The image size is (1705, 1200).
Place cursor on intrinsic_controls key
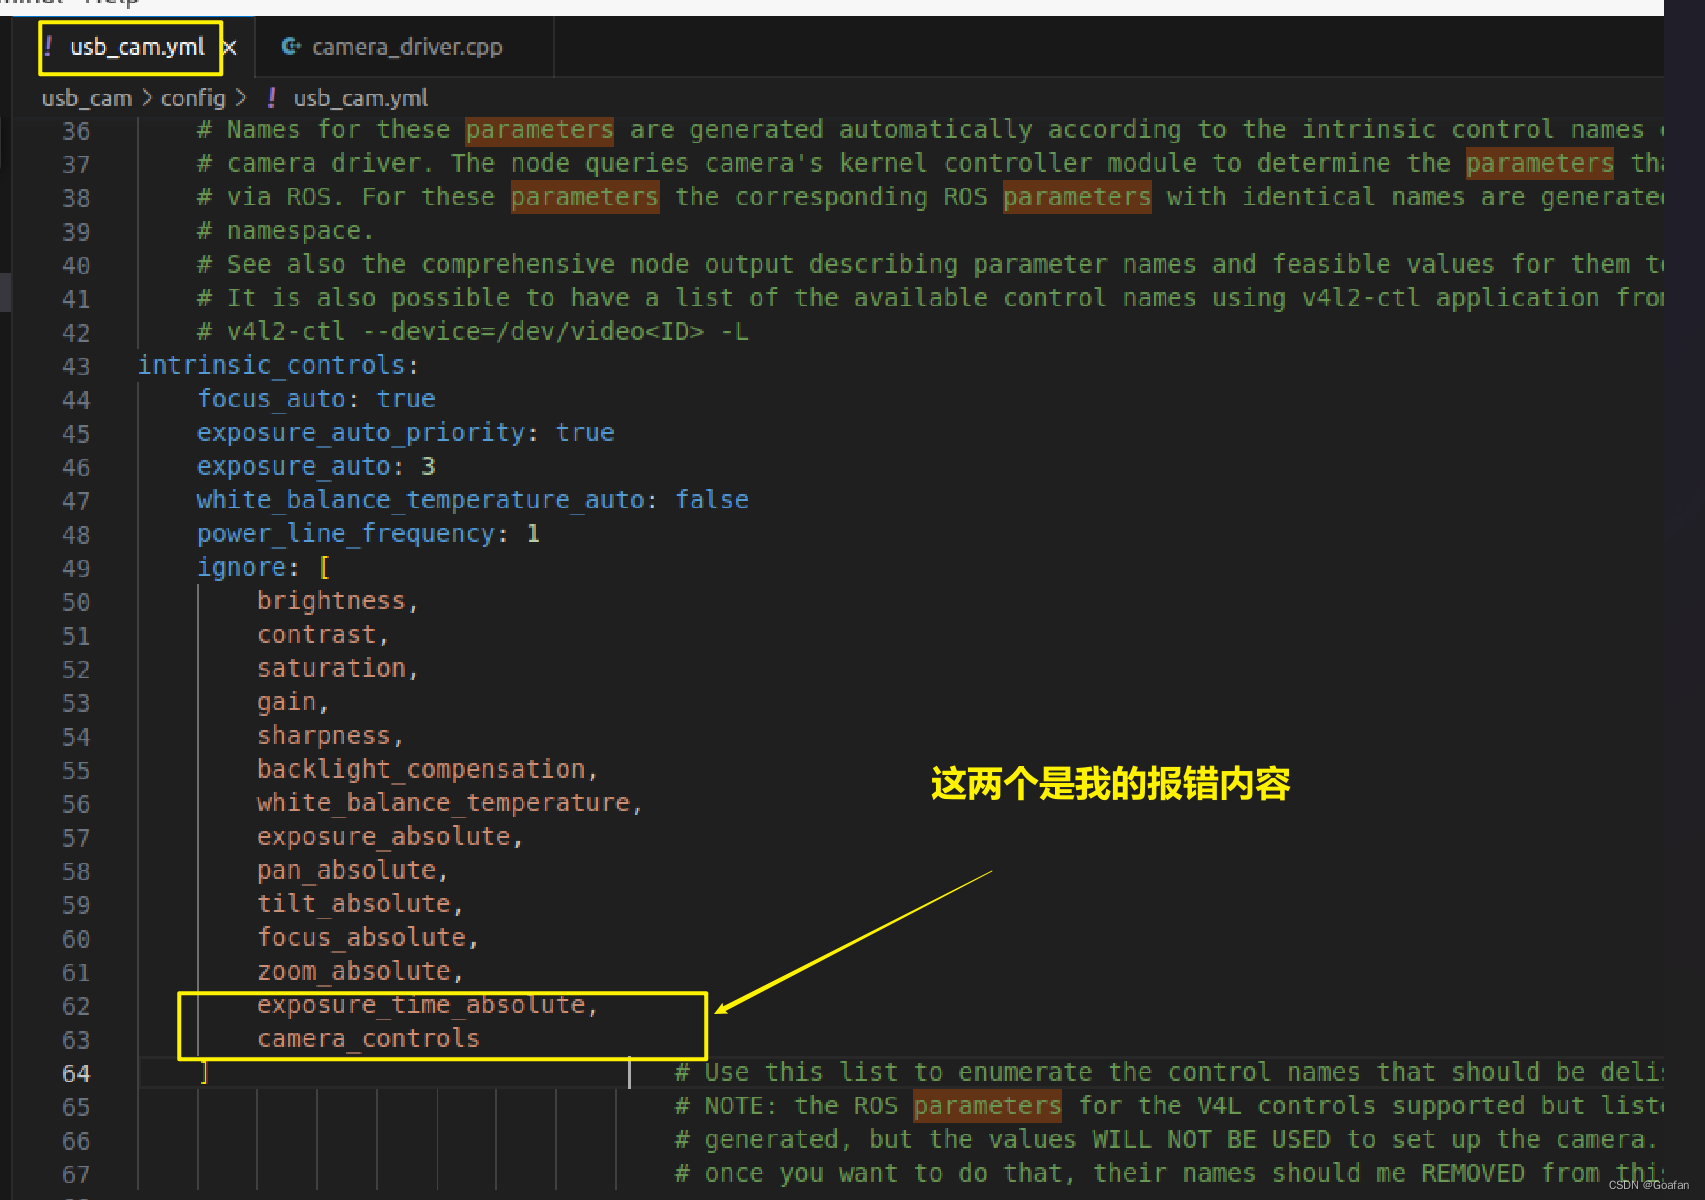pos(271,365)
